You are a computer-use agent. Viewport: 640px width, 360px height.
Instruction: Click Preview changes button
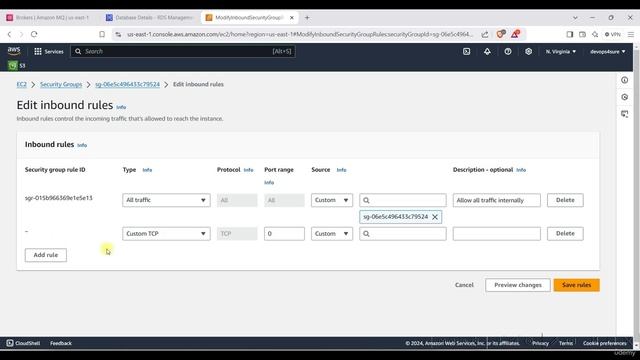[x=518, y=285]
